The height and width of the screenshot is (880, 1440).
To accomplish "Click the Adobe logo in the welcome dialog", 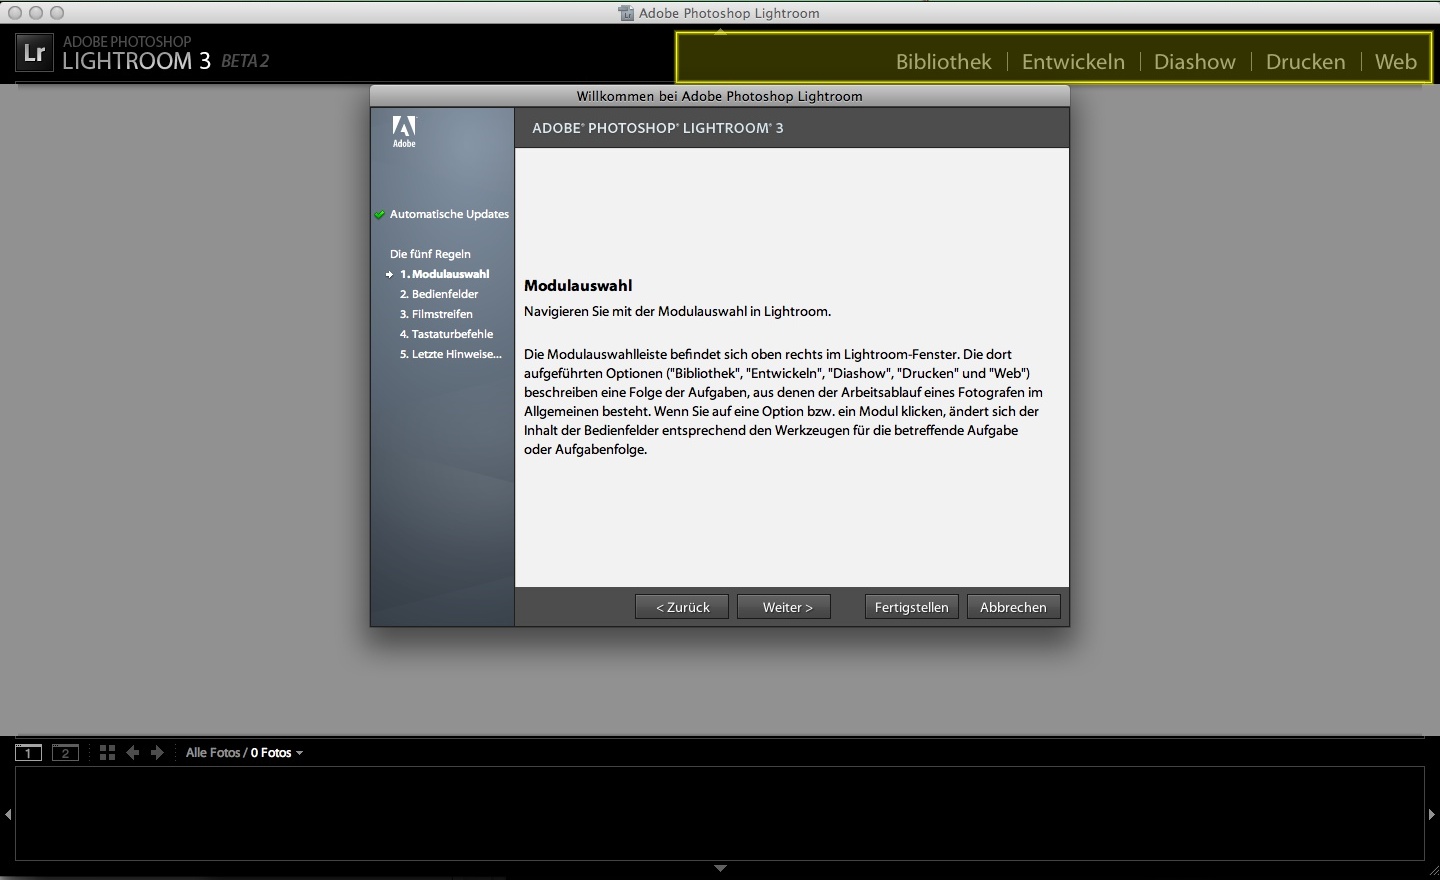I will pos(405,130).
